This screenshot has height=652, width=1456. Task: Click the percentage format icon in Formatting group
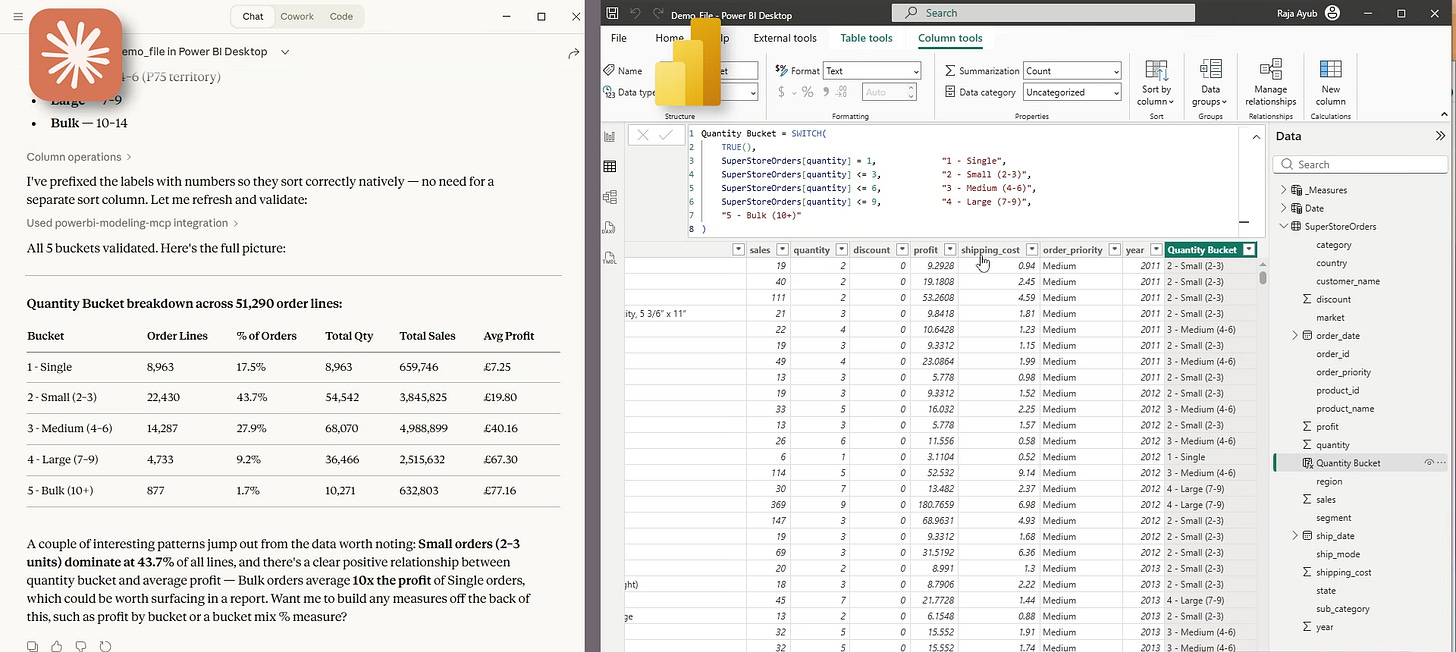(807, 92)
